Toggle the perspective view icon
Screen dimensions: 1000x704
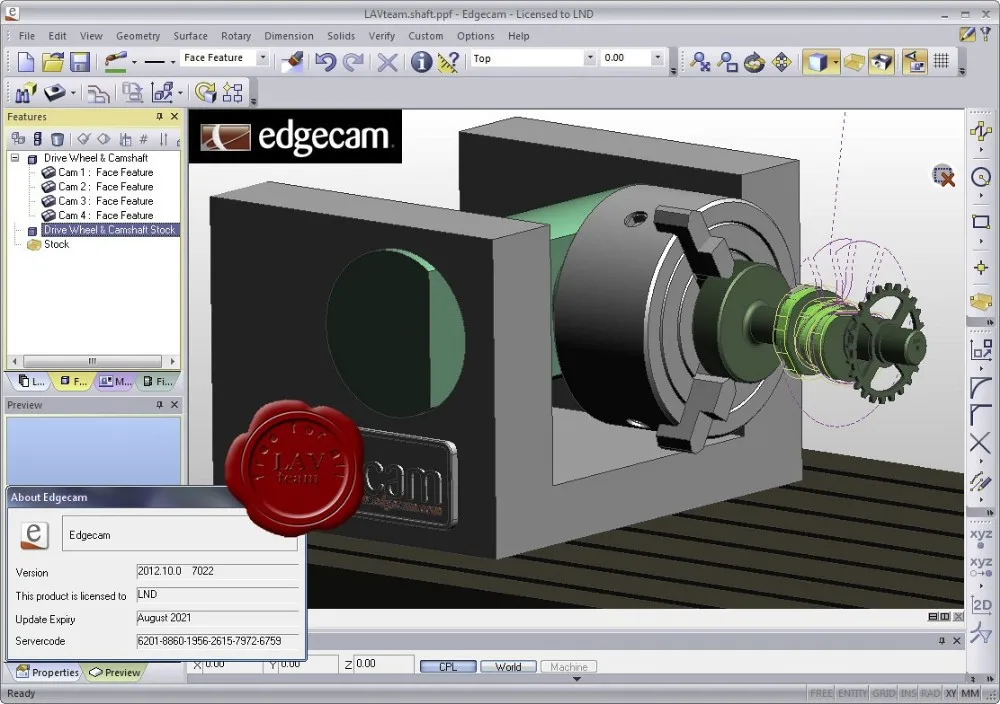pyautogui.click(x=915, y=62)
